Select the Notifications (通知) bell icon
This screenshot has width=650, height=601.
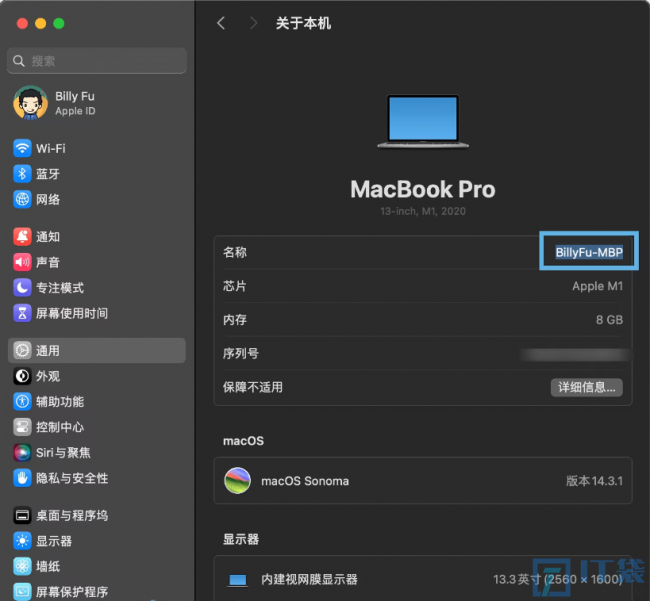tap(22, 237)
